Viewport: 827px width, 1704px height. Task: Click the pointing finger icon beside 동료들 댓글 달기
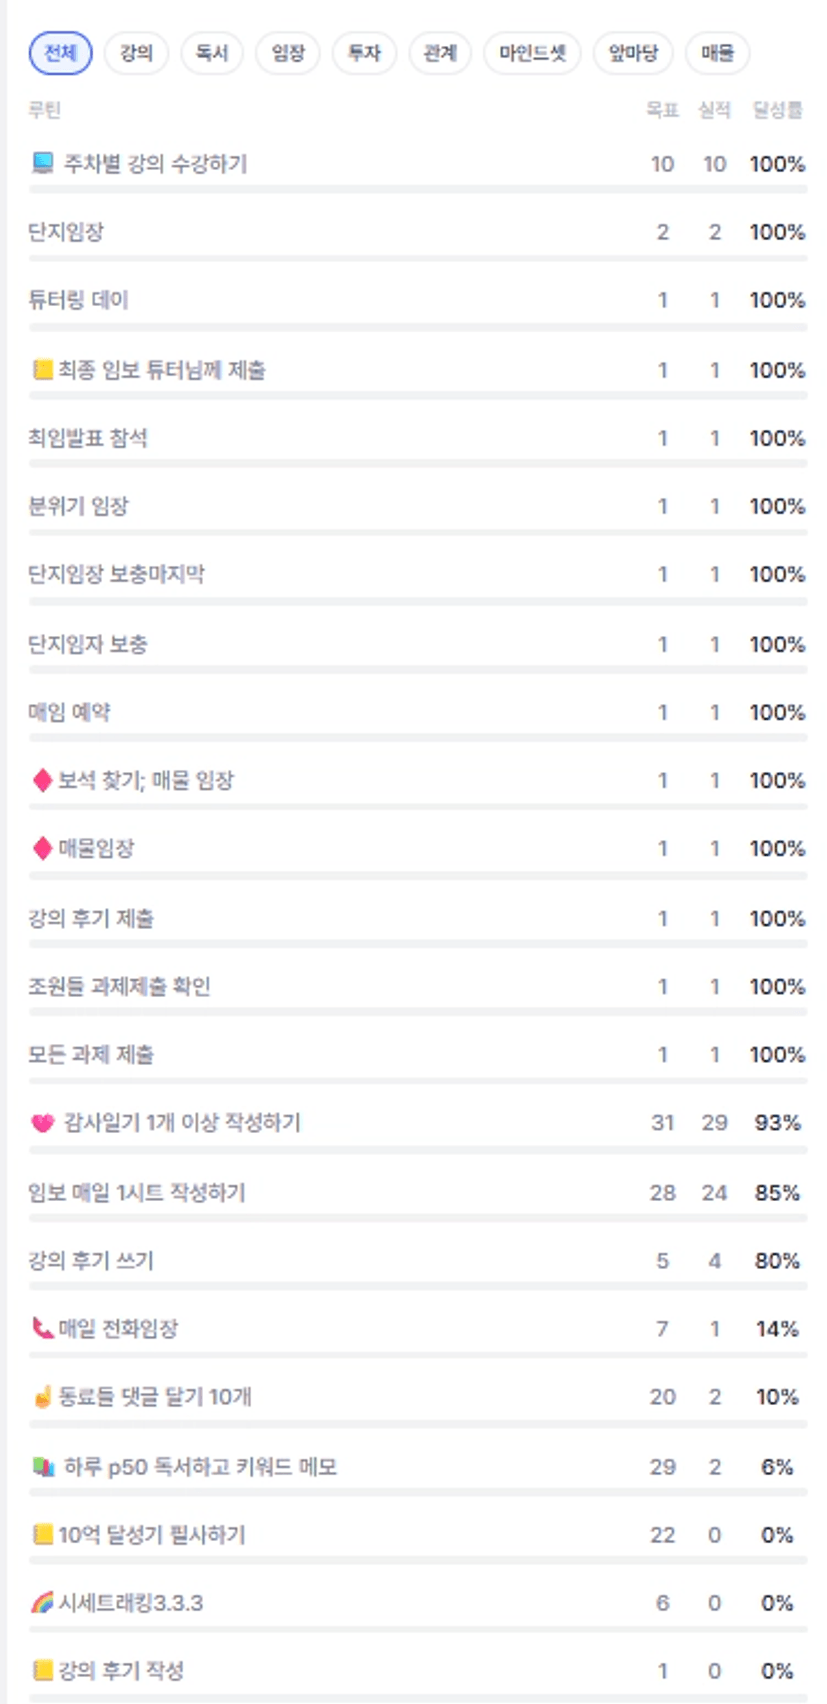(42, 1397)
